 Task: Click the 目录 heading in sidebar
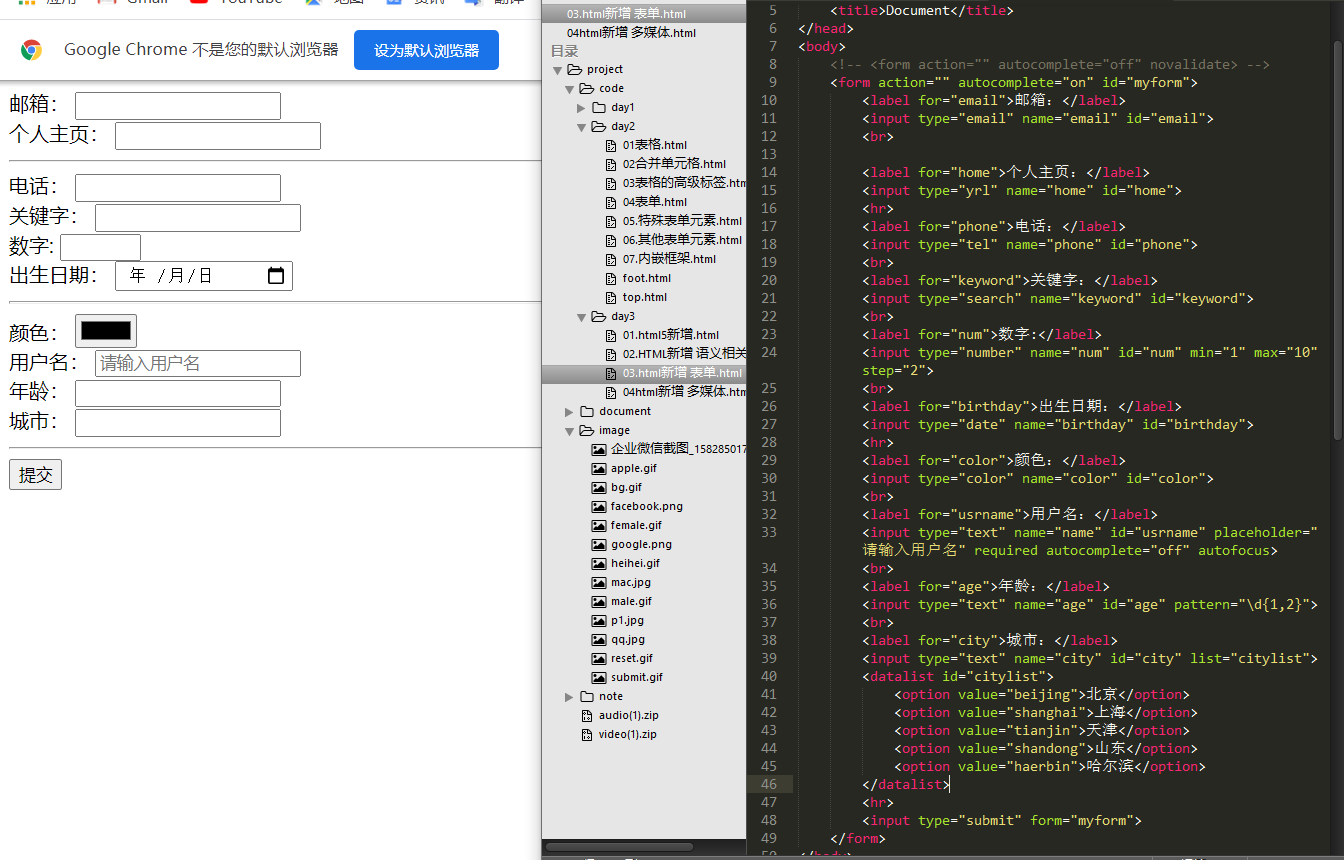(x=564, y=51)
